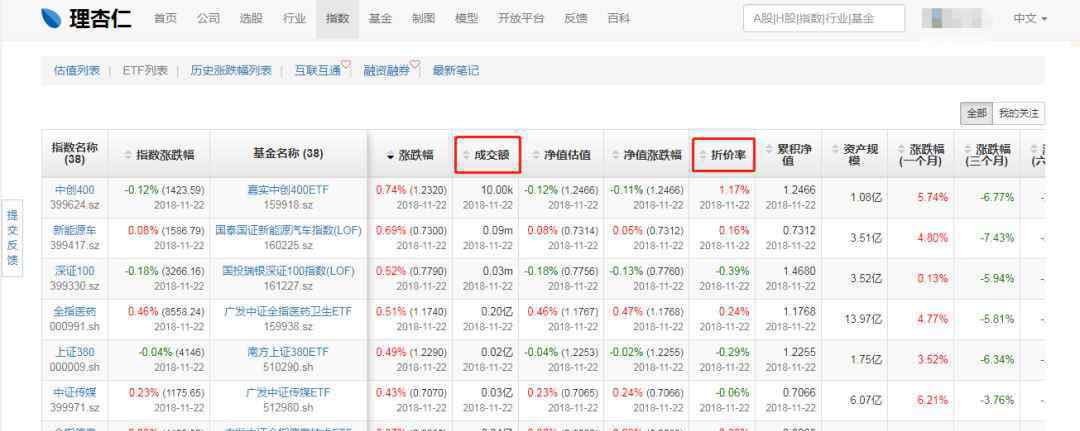Open the ETF列表 sub-tab
Screen dimensions: 1080x431
(x=145, y=70)
